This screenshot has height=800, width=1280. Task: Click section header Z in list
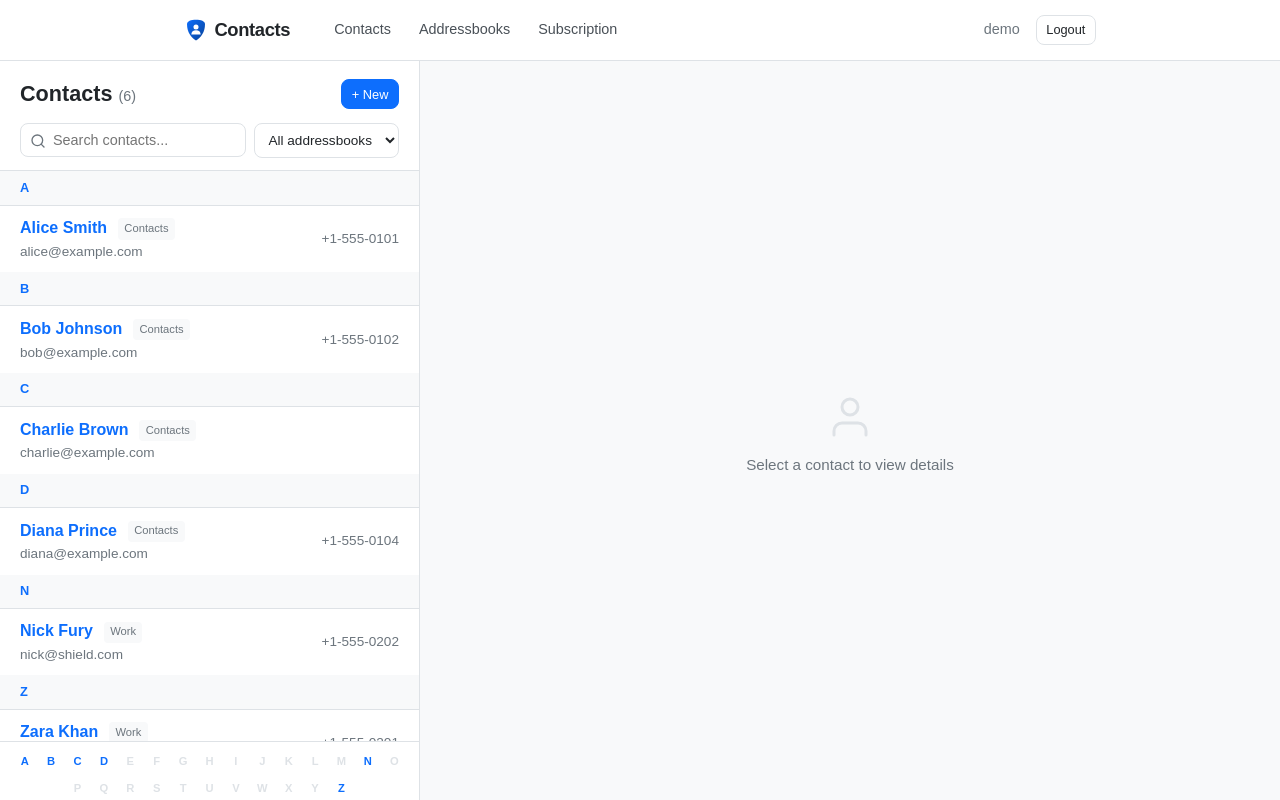(209, 692)
